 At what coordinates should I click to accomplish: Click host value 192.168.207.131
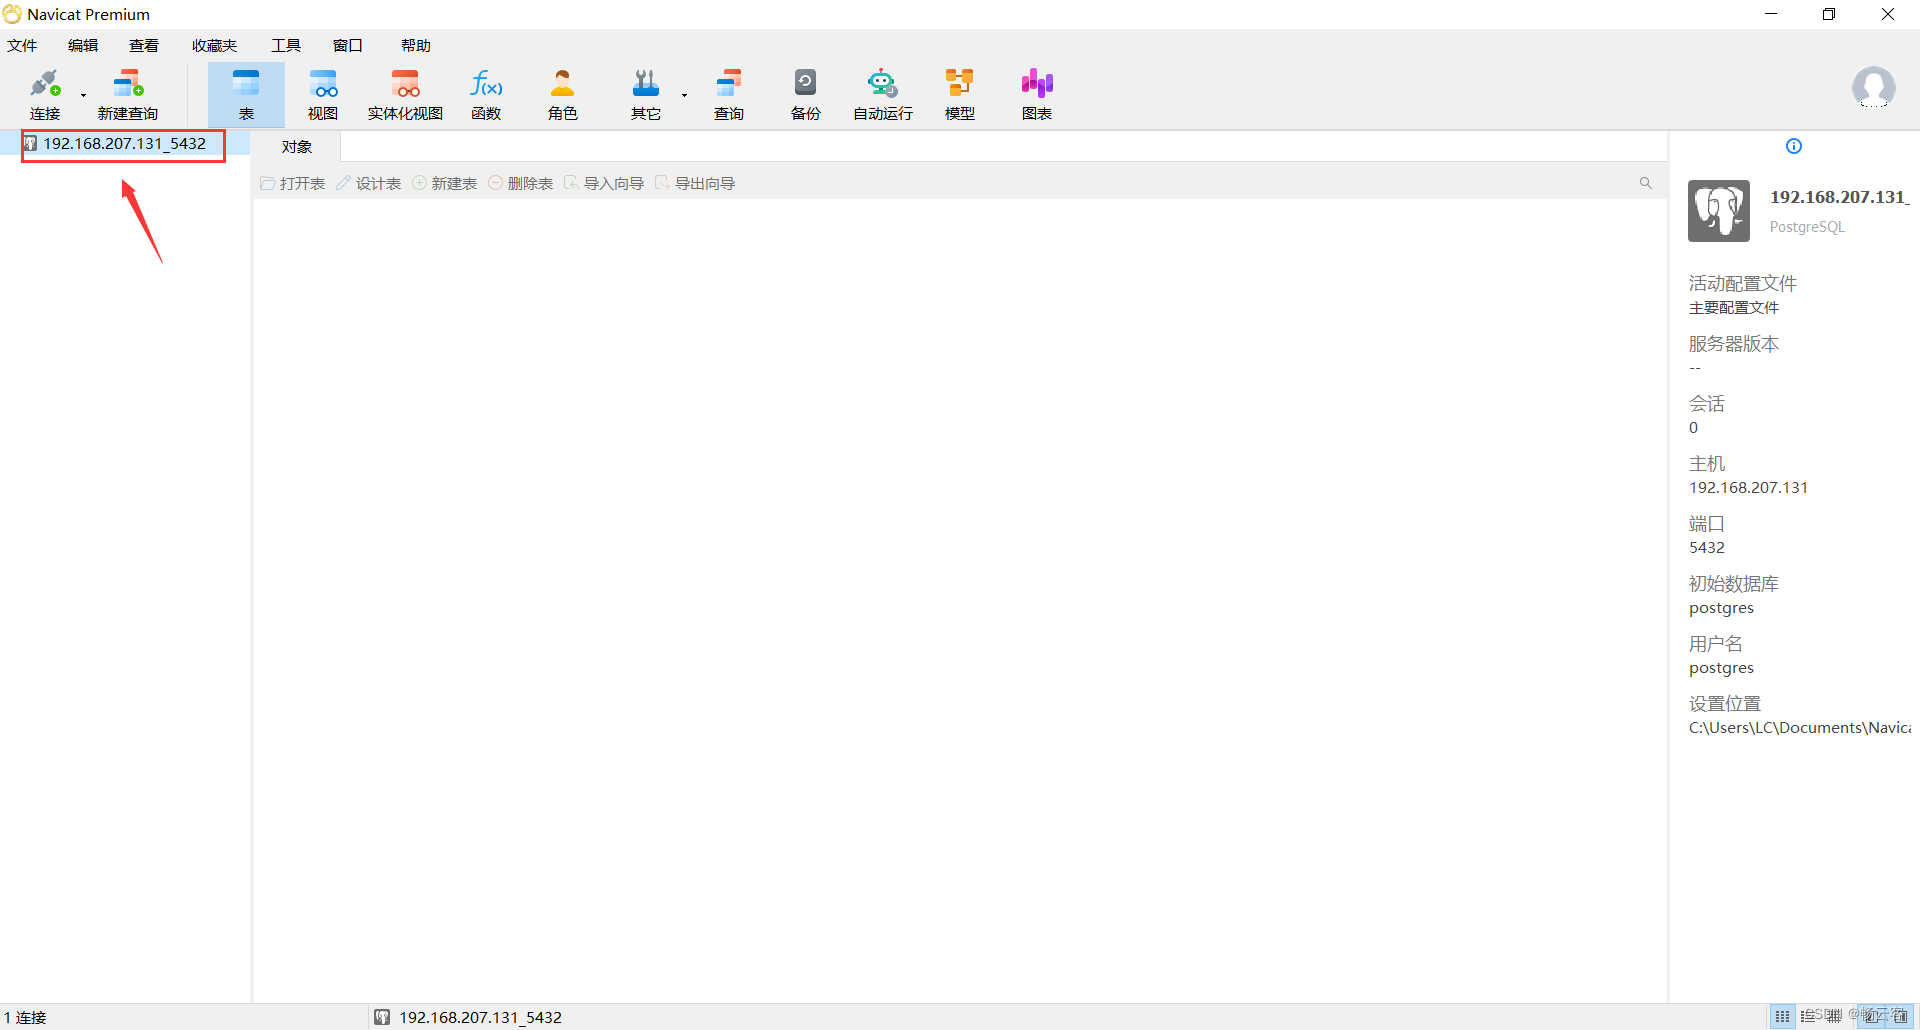(1748, 488)
